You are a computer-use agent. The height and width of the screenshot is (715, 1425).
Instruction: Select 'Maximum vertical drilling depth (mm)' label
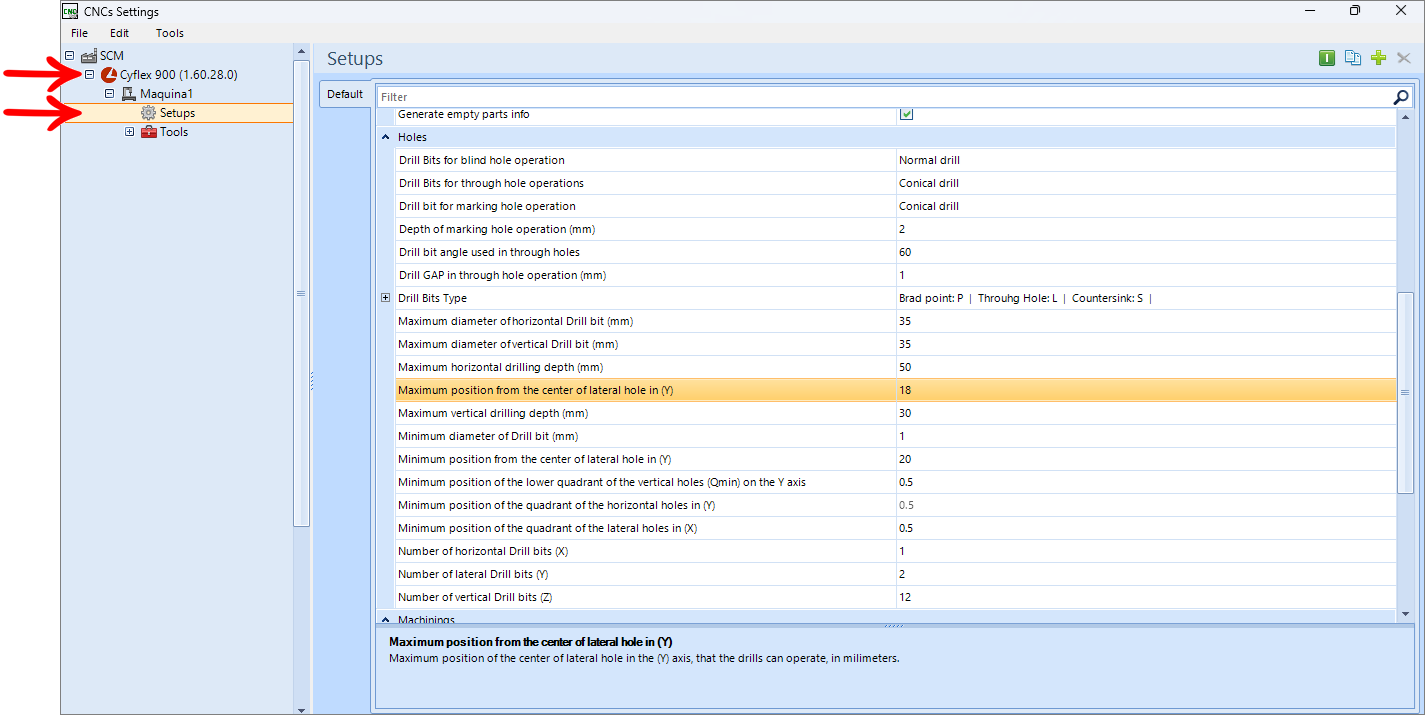pos(493,413)
